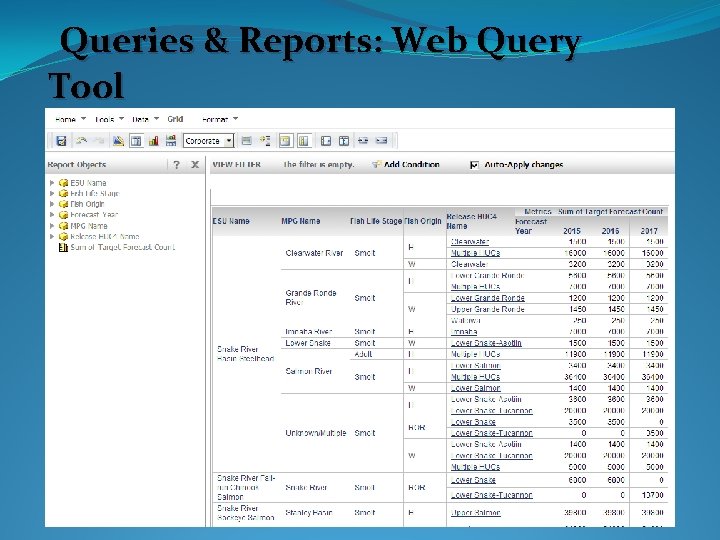
Task: Toggle the banding icon after Corporate dropdown
Action: (247, 141)
